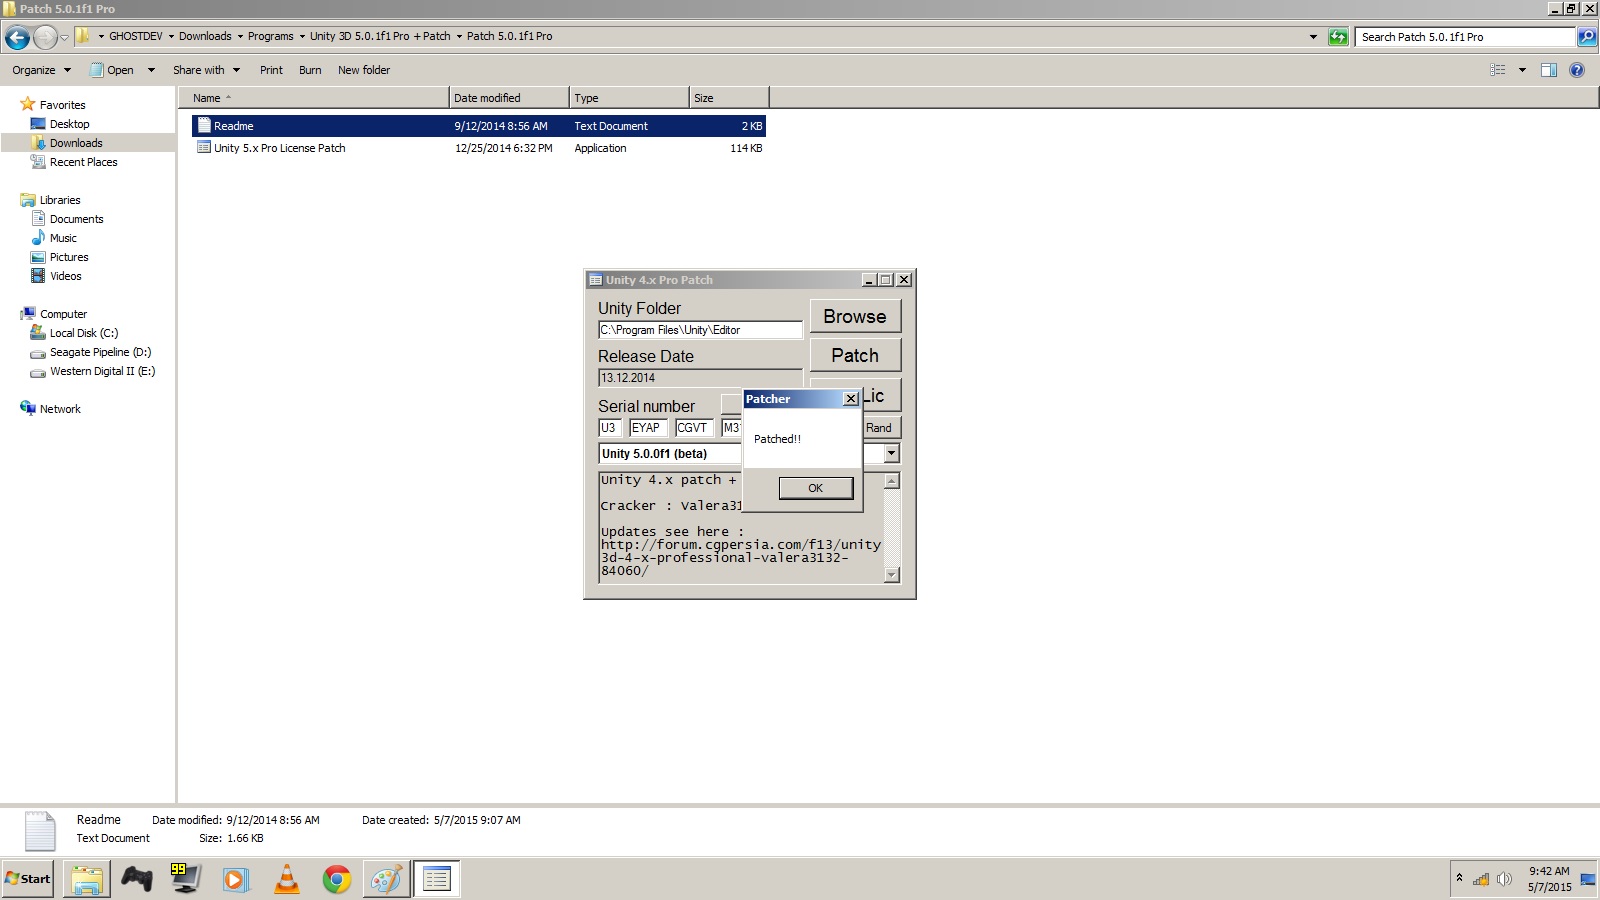Open VLC media player from taskbar
Screen dimensions: 1600x900
(286, 879)
